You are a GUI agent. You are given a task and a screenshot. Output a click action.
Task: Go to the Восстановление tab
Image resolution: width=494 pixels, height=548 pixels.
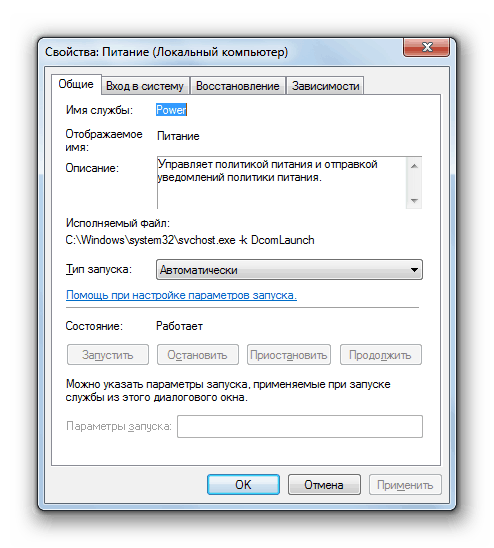[x=238, y=86]
